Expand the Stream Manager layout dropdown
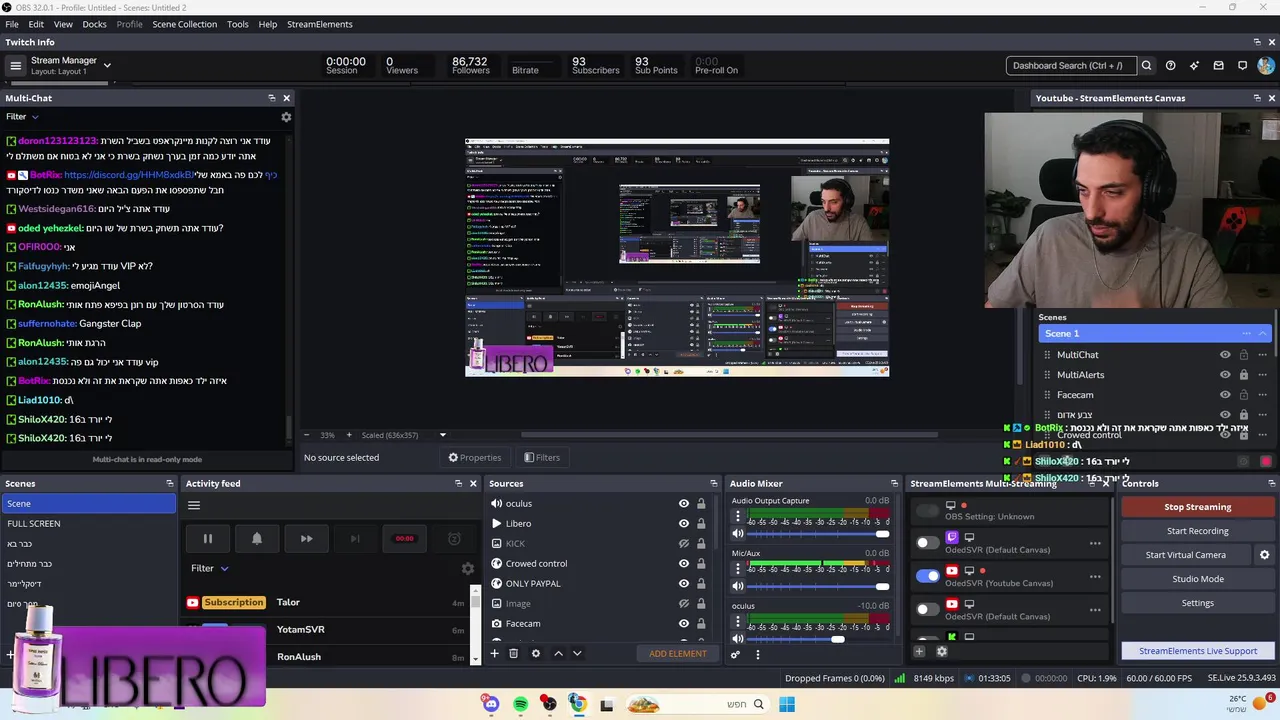This screenshot has height=720, width=1280. [107, 66]
